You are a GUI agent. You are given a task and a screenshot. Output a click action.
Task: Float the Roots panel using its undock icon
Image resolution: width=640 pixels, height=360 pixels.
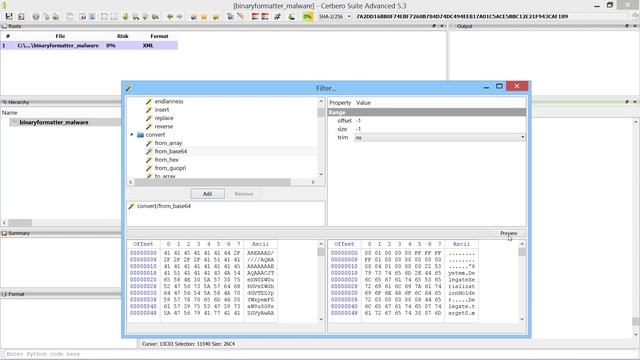pos(434,26)
